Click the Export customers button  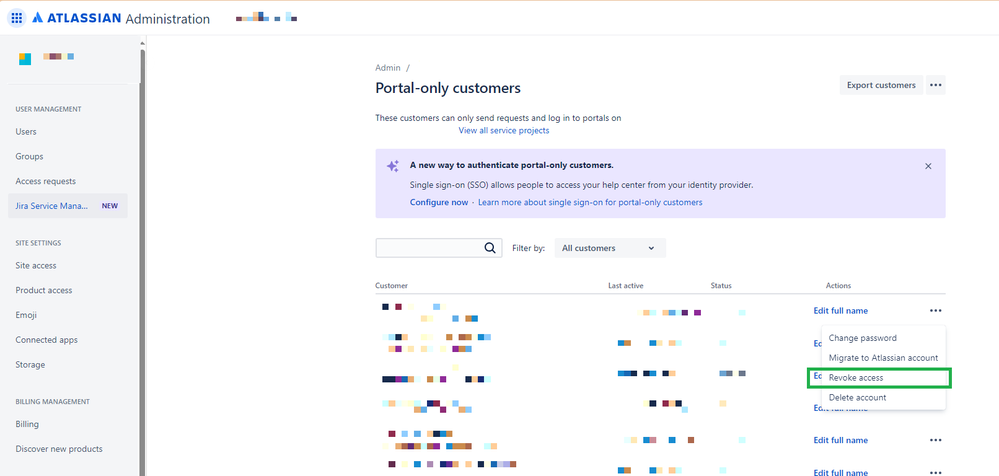pyautogui.click(x=881, y=85)
